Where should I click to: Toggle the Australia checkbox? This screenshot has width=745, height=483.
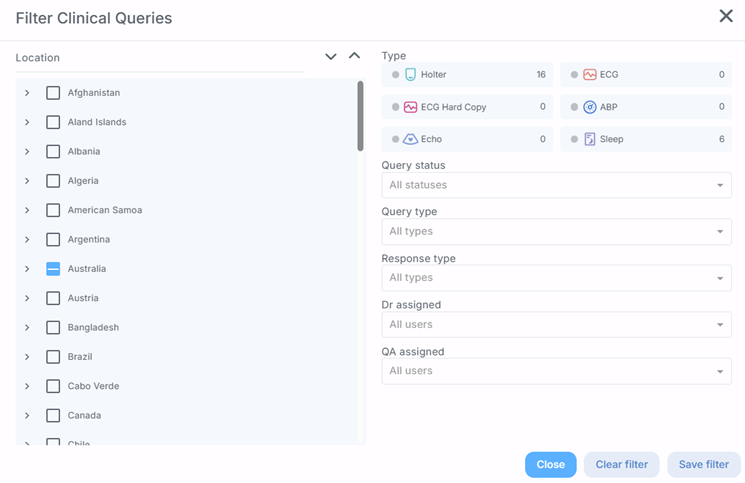click(x=54, y=269)
